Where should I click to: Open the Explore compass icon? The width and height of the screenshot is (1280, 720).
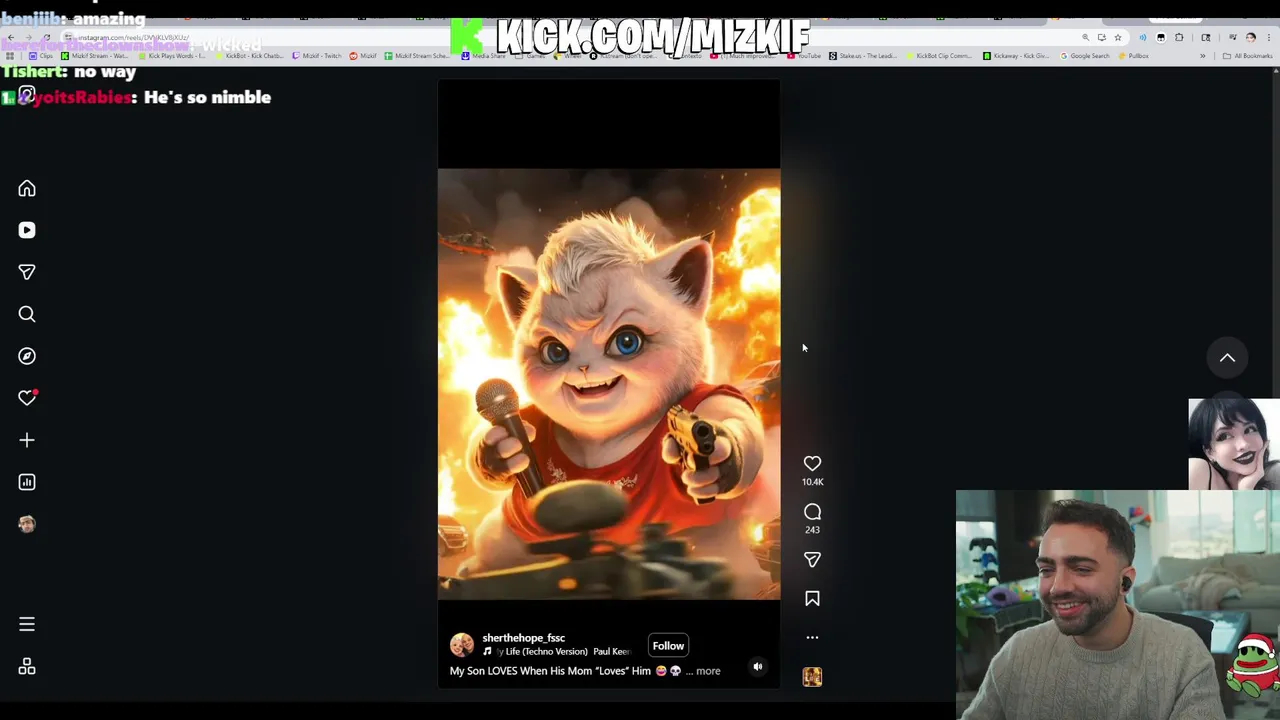[27, 356]
